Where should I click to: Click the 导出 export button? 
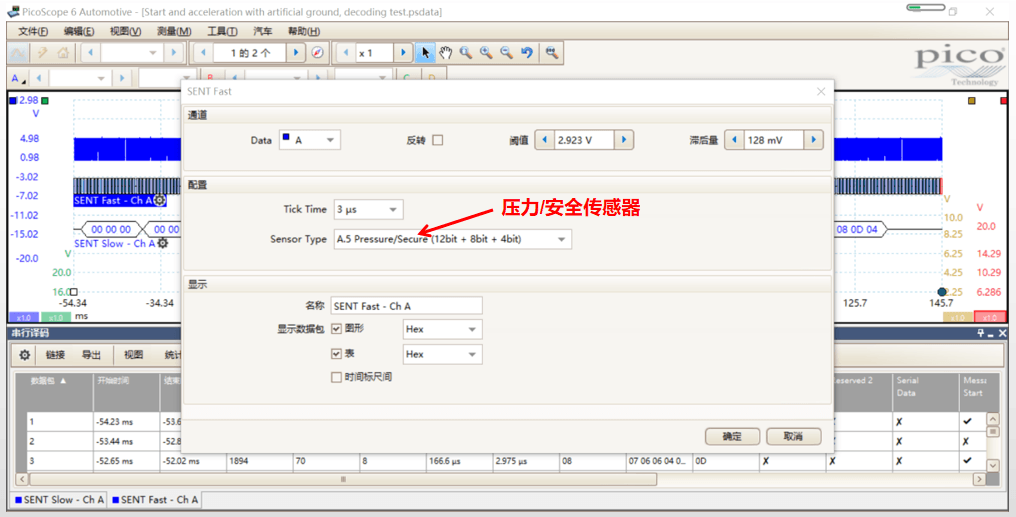pos(91,354)
